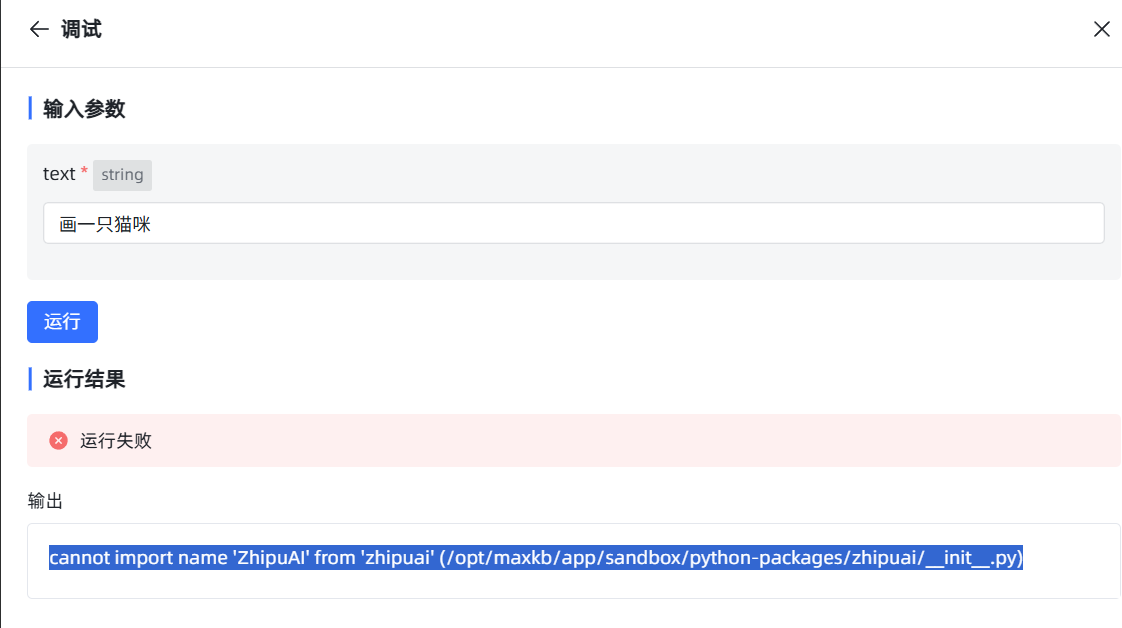
Task: Click the circular error badge on the result bar
Action: click(x=58, y=440)
